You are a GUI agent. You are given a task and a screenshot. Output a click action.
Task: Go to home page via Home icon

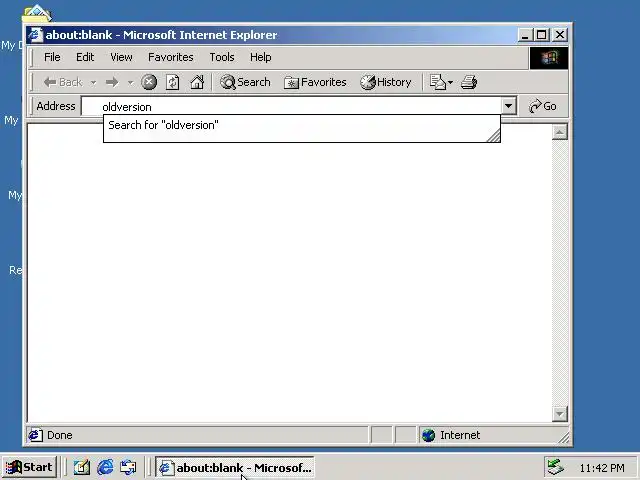pyautogui.click(x=197, y=82)
